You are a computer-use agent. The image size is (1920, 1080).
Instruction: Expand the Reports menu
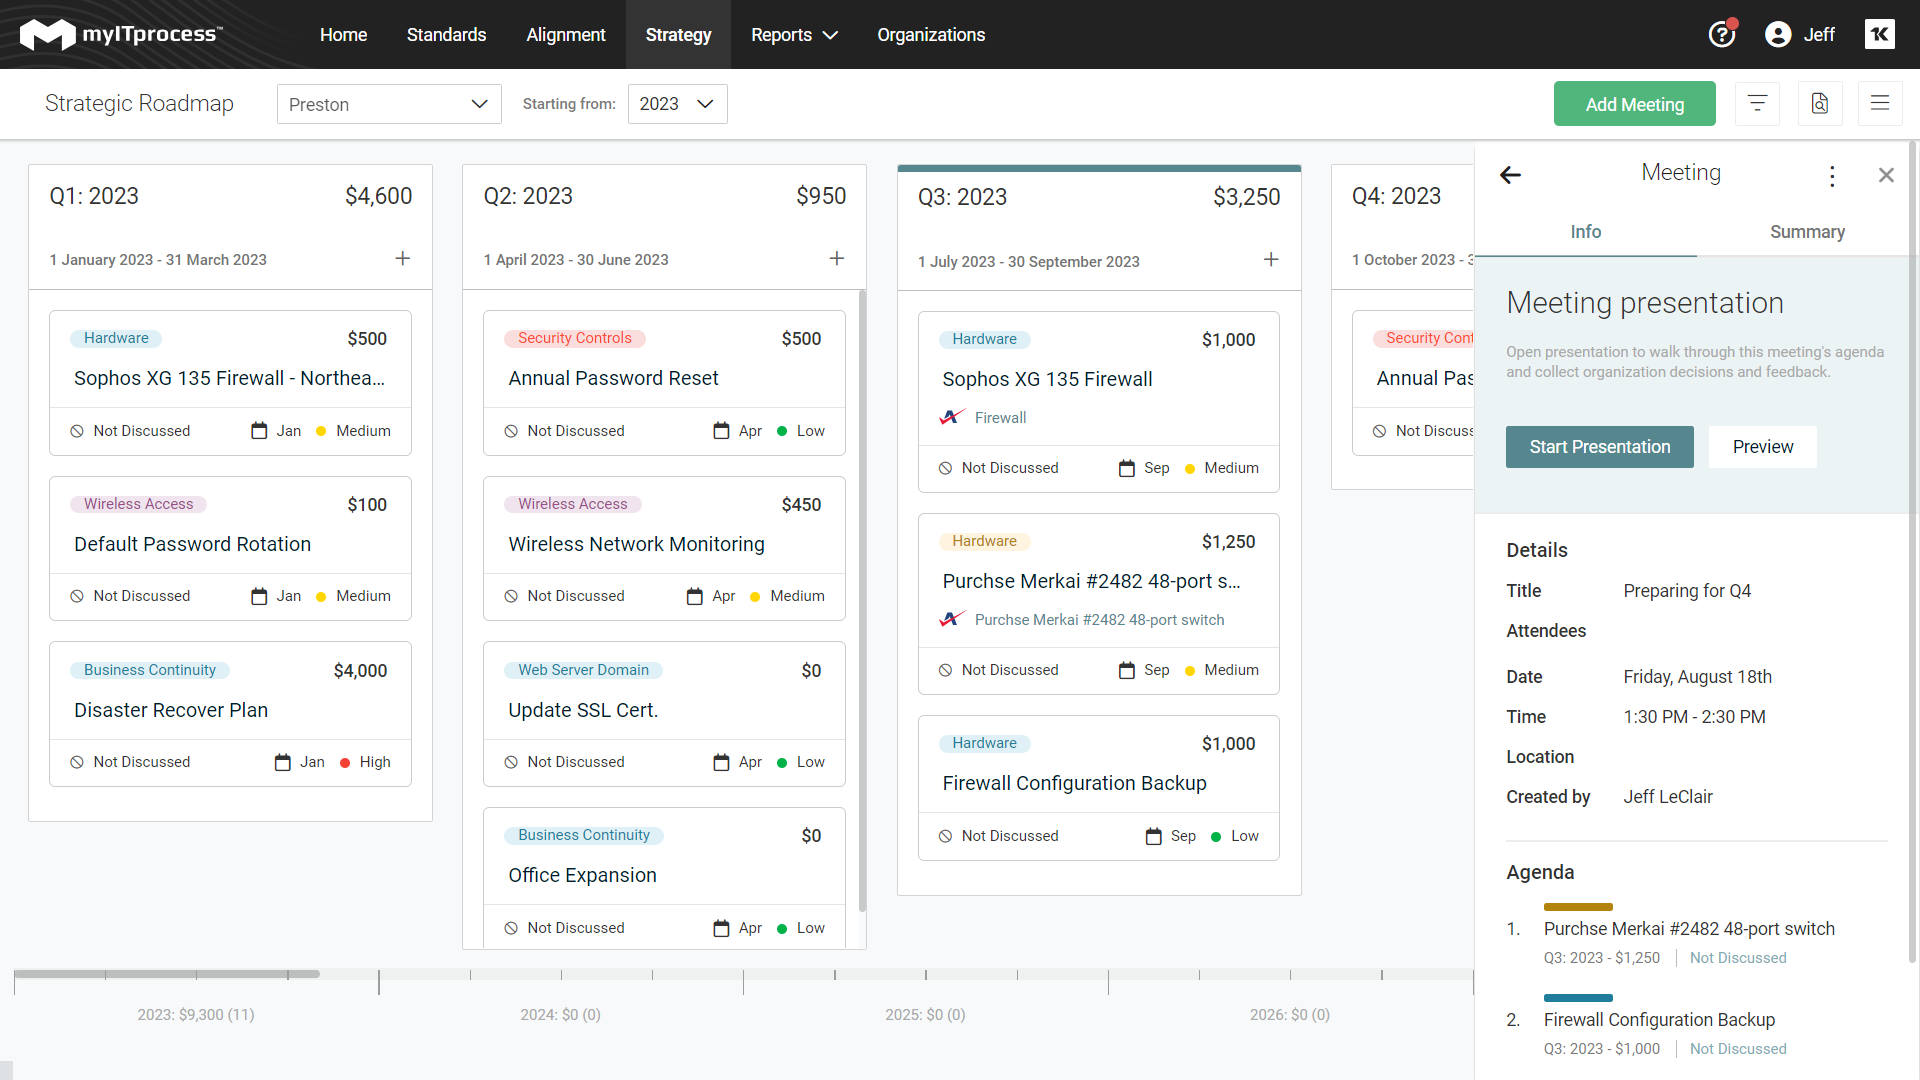(x=794, y=35)
